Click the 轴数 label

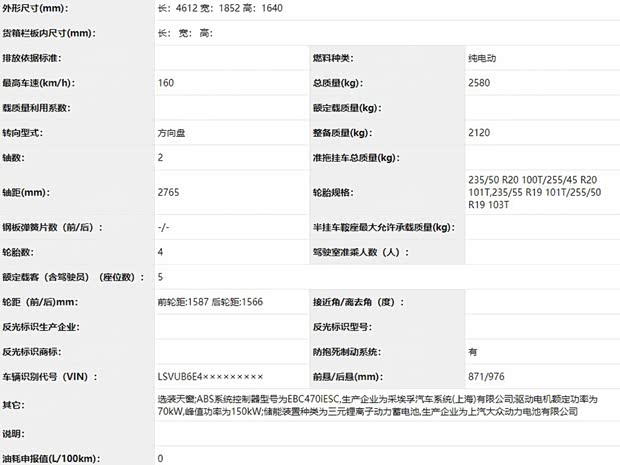13,158
